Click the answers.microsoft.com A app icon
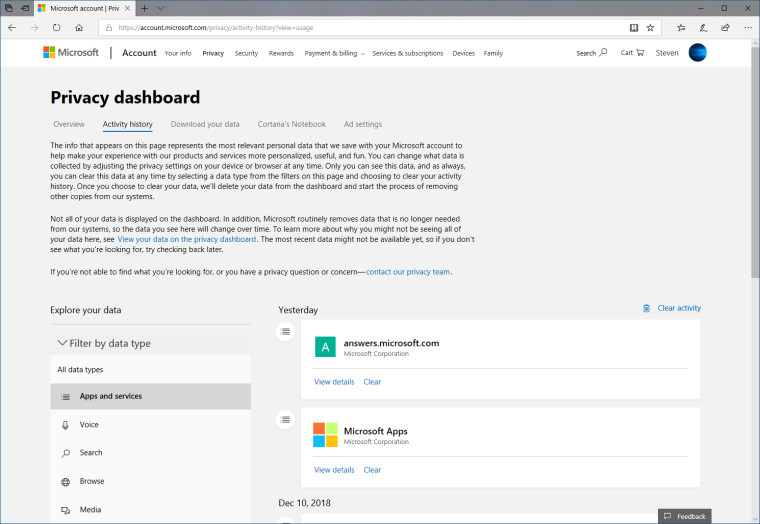Viewport: 760px width, 524px height. click(x=325, y=347)
